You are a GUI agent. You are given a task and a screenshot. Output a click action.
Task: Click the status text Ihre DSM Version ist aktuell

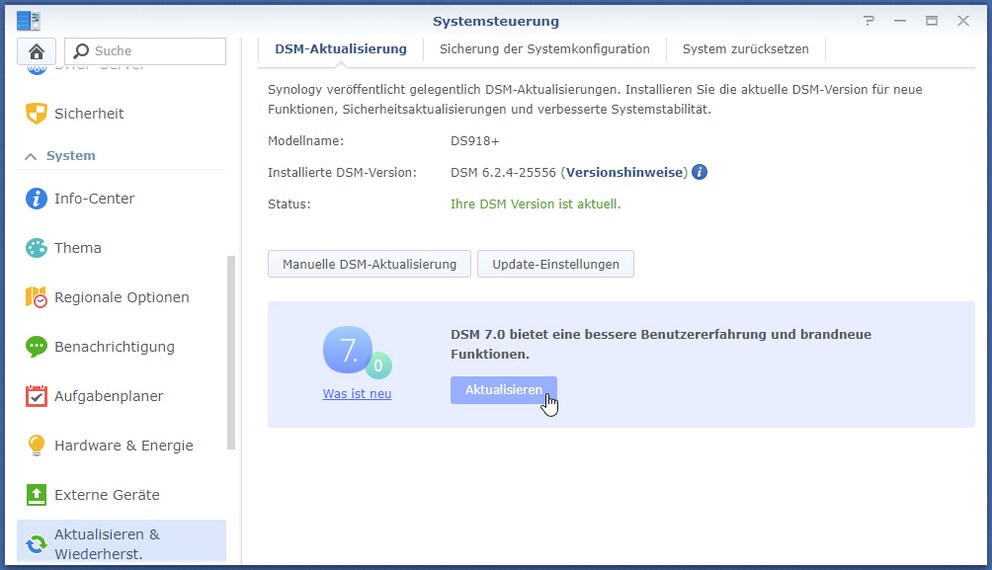[536, 204]
